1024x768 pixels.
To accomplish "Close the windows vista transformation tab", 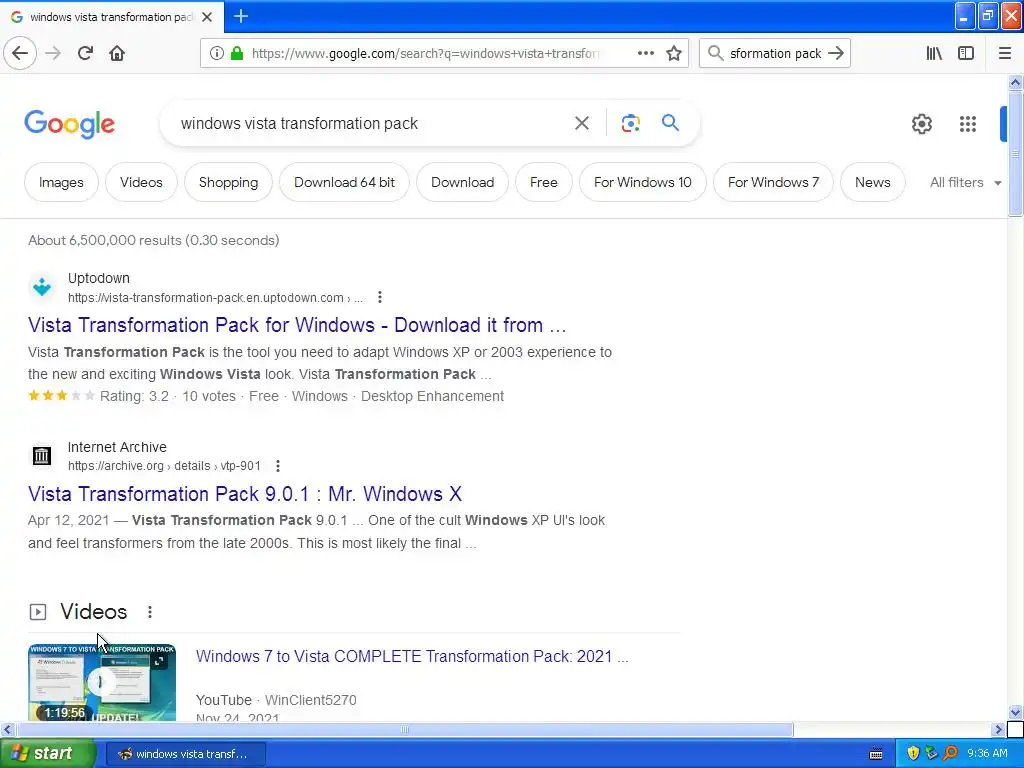I will pos(207,17).
